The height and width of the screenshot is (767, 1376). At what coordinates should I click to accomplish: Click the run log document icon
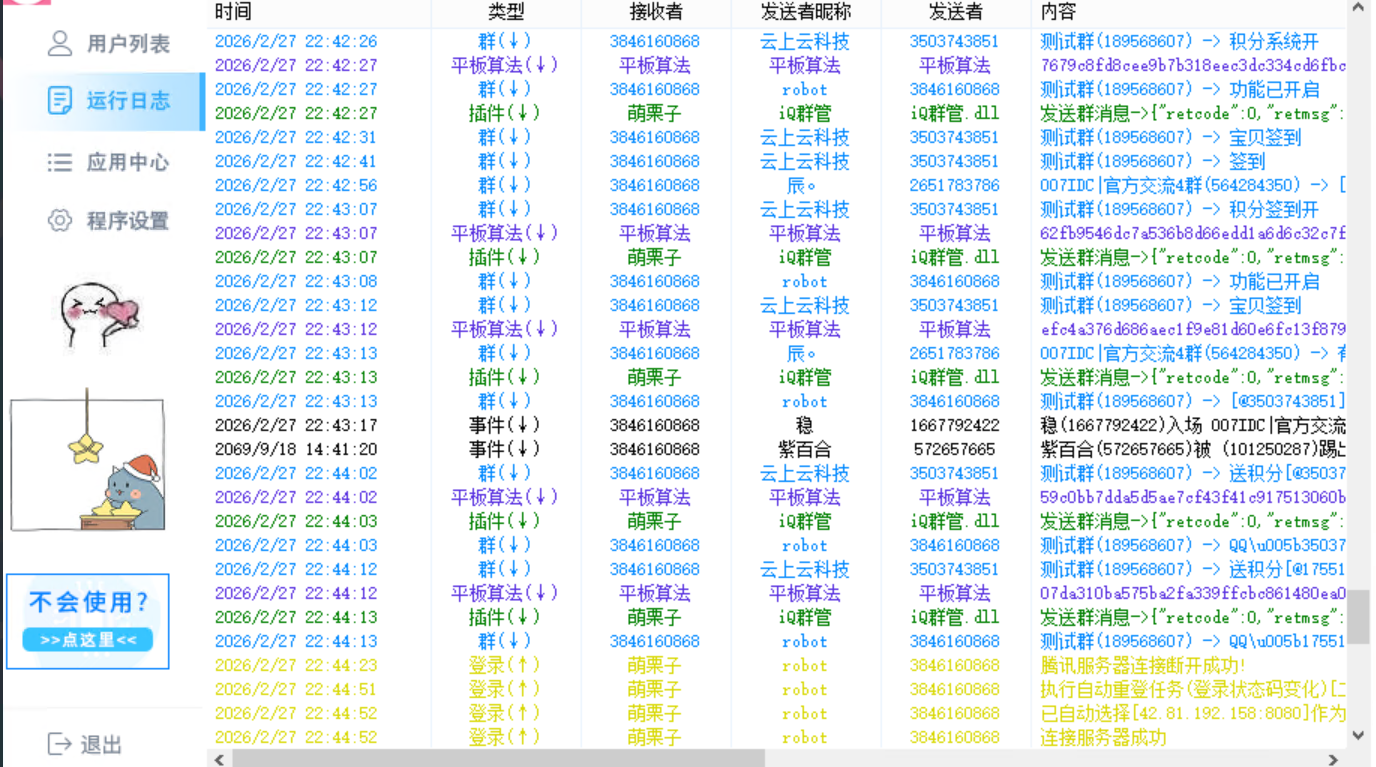(x=60, y=100)
